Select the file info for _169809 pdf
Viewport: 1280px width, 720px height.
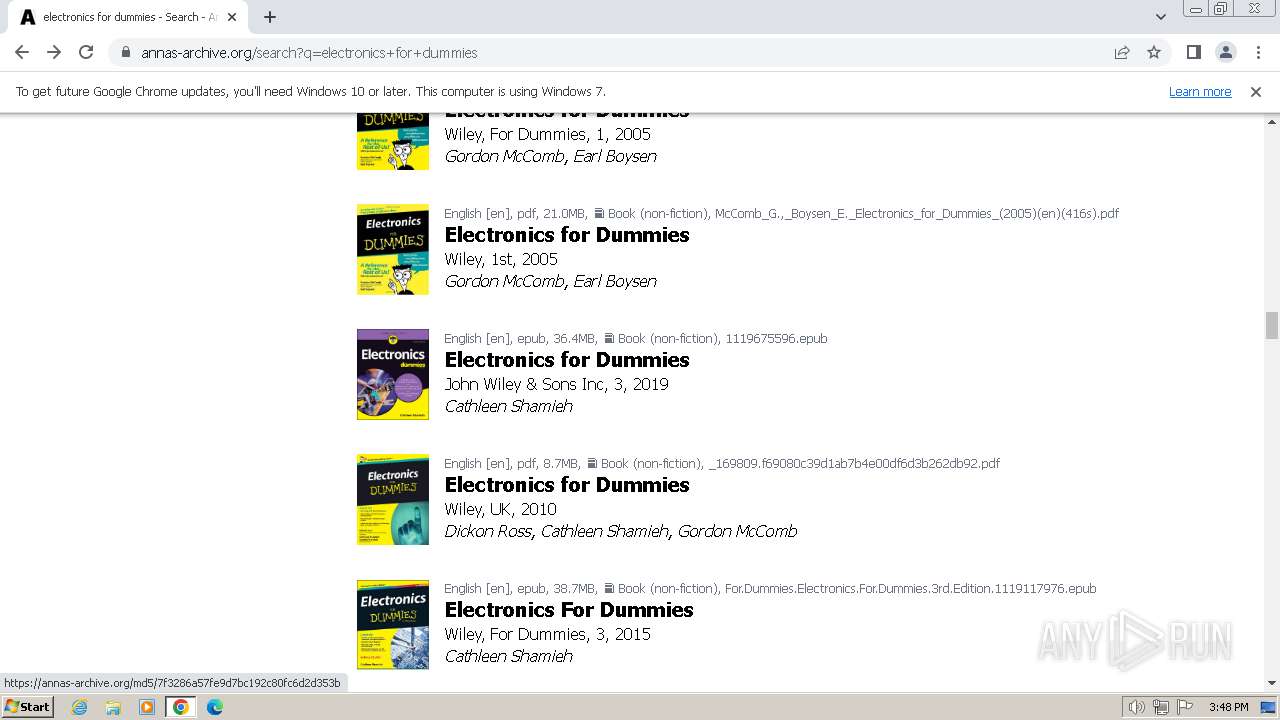pyautogui.click(x=722, y=463)
